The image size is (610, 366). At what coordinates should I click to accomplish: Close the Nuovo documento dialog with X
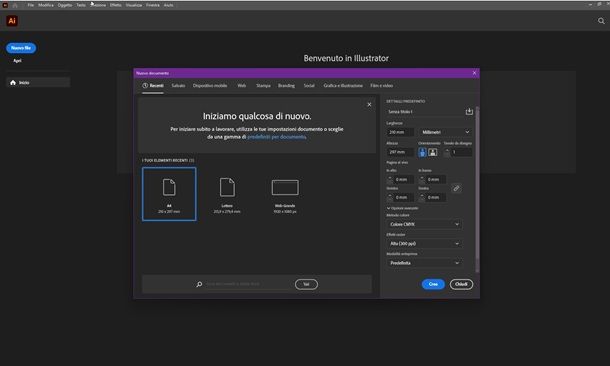[474, 73]
